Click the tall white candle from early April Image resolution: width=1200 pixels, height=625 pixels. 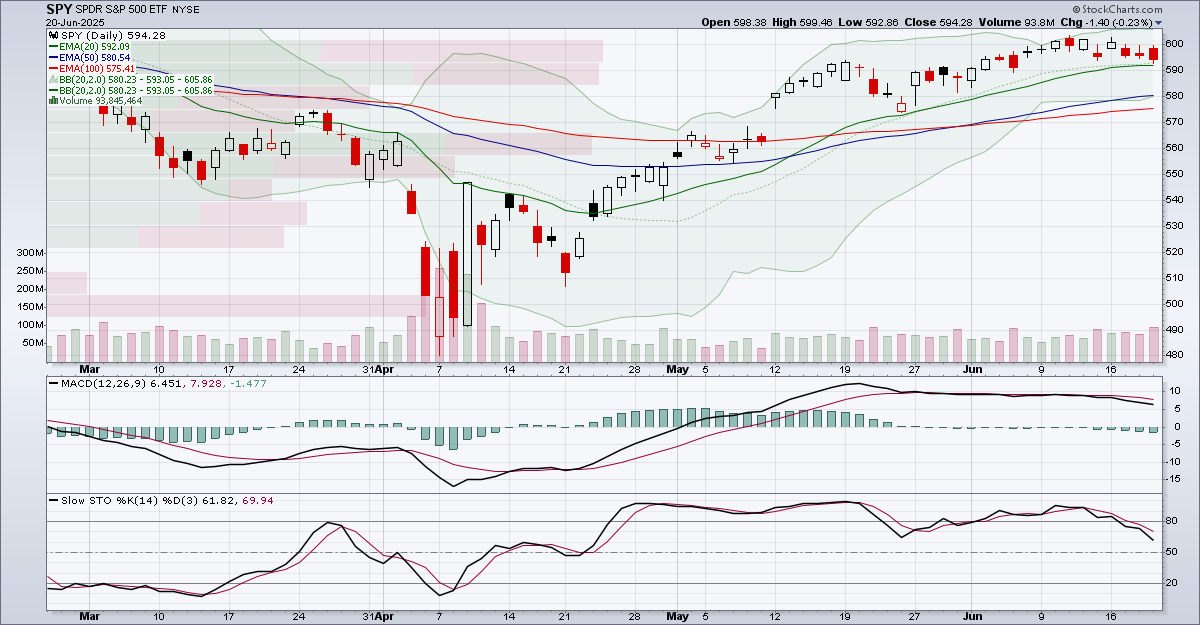coord(467,253)
